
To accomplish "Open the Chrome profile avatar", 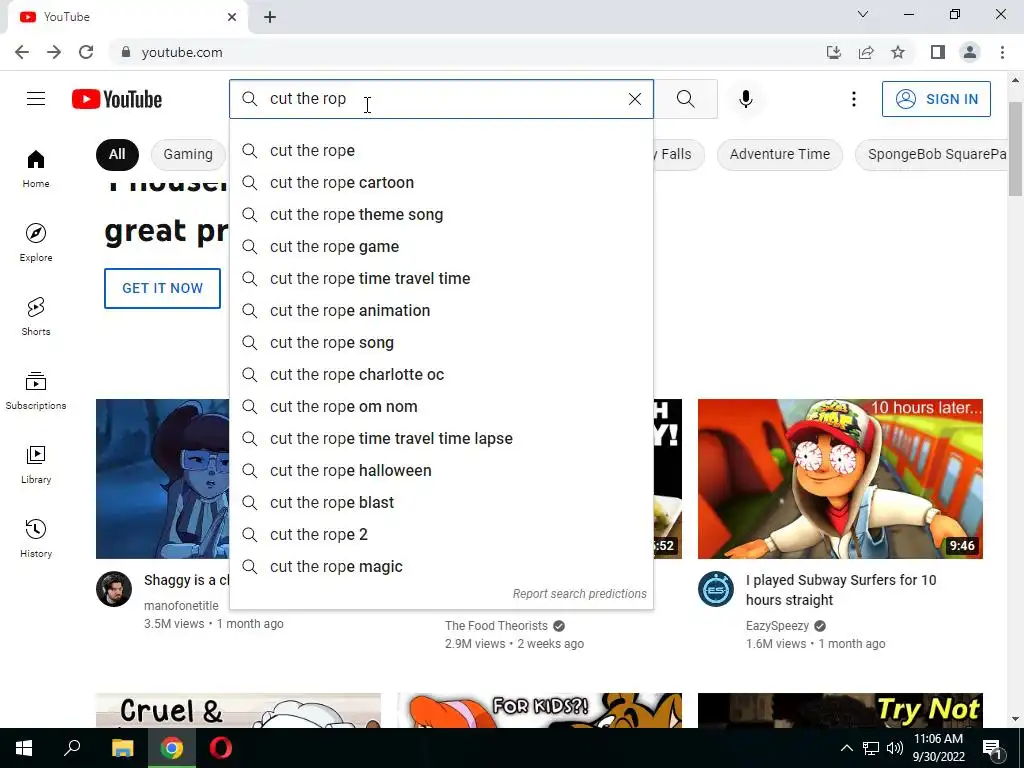I will (x=970, y=52).
